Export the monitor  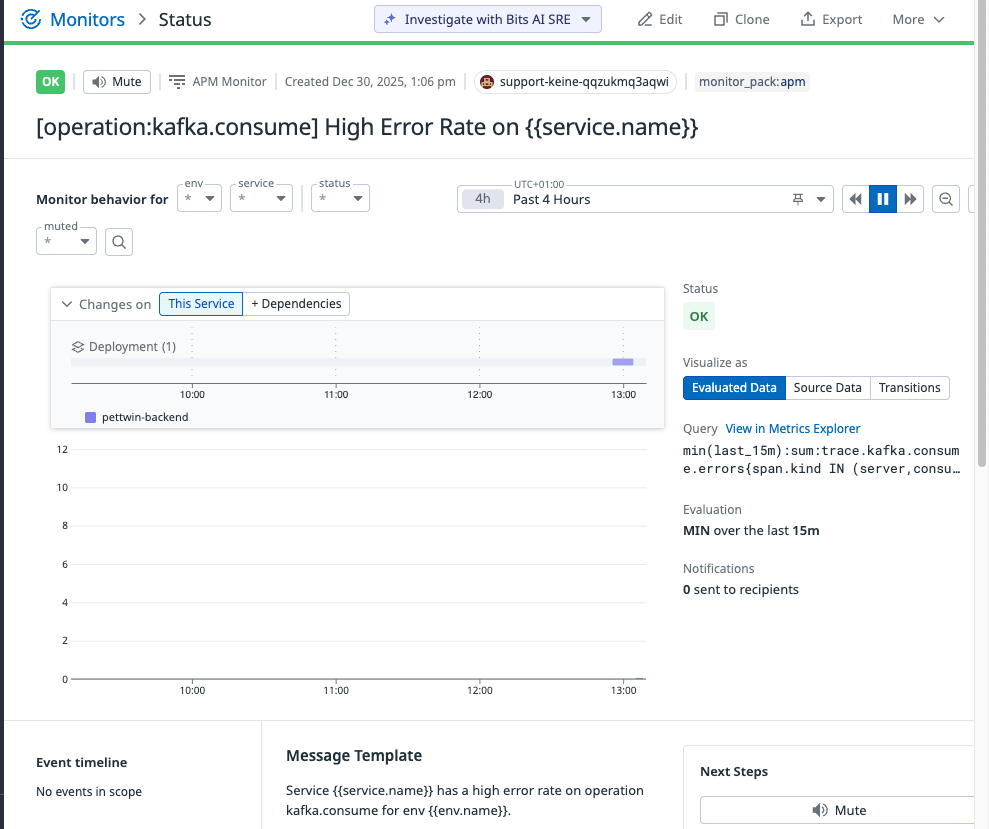click(x=831, y=20)
